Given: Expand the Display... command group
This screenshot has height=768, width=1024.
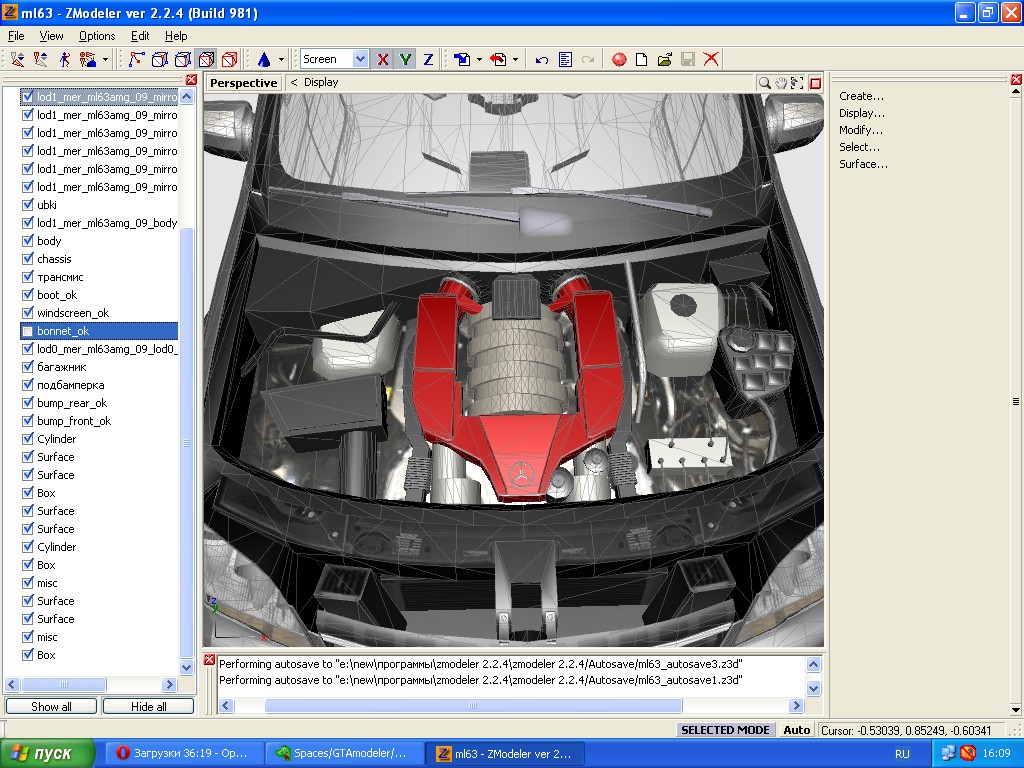Looking at the screenshot, I should point(861,113).
